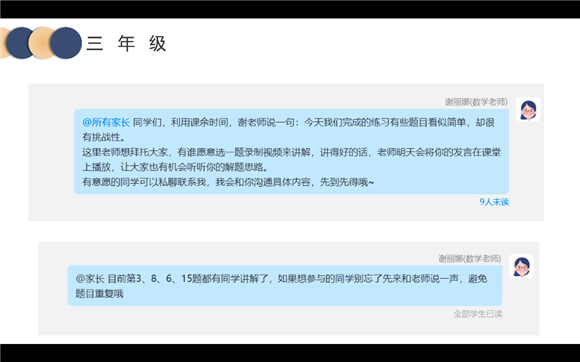Click sender name above the first message
The height and width of the screenshot is (362, 580).
point(476,102)
